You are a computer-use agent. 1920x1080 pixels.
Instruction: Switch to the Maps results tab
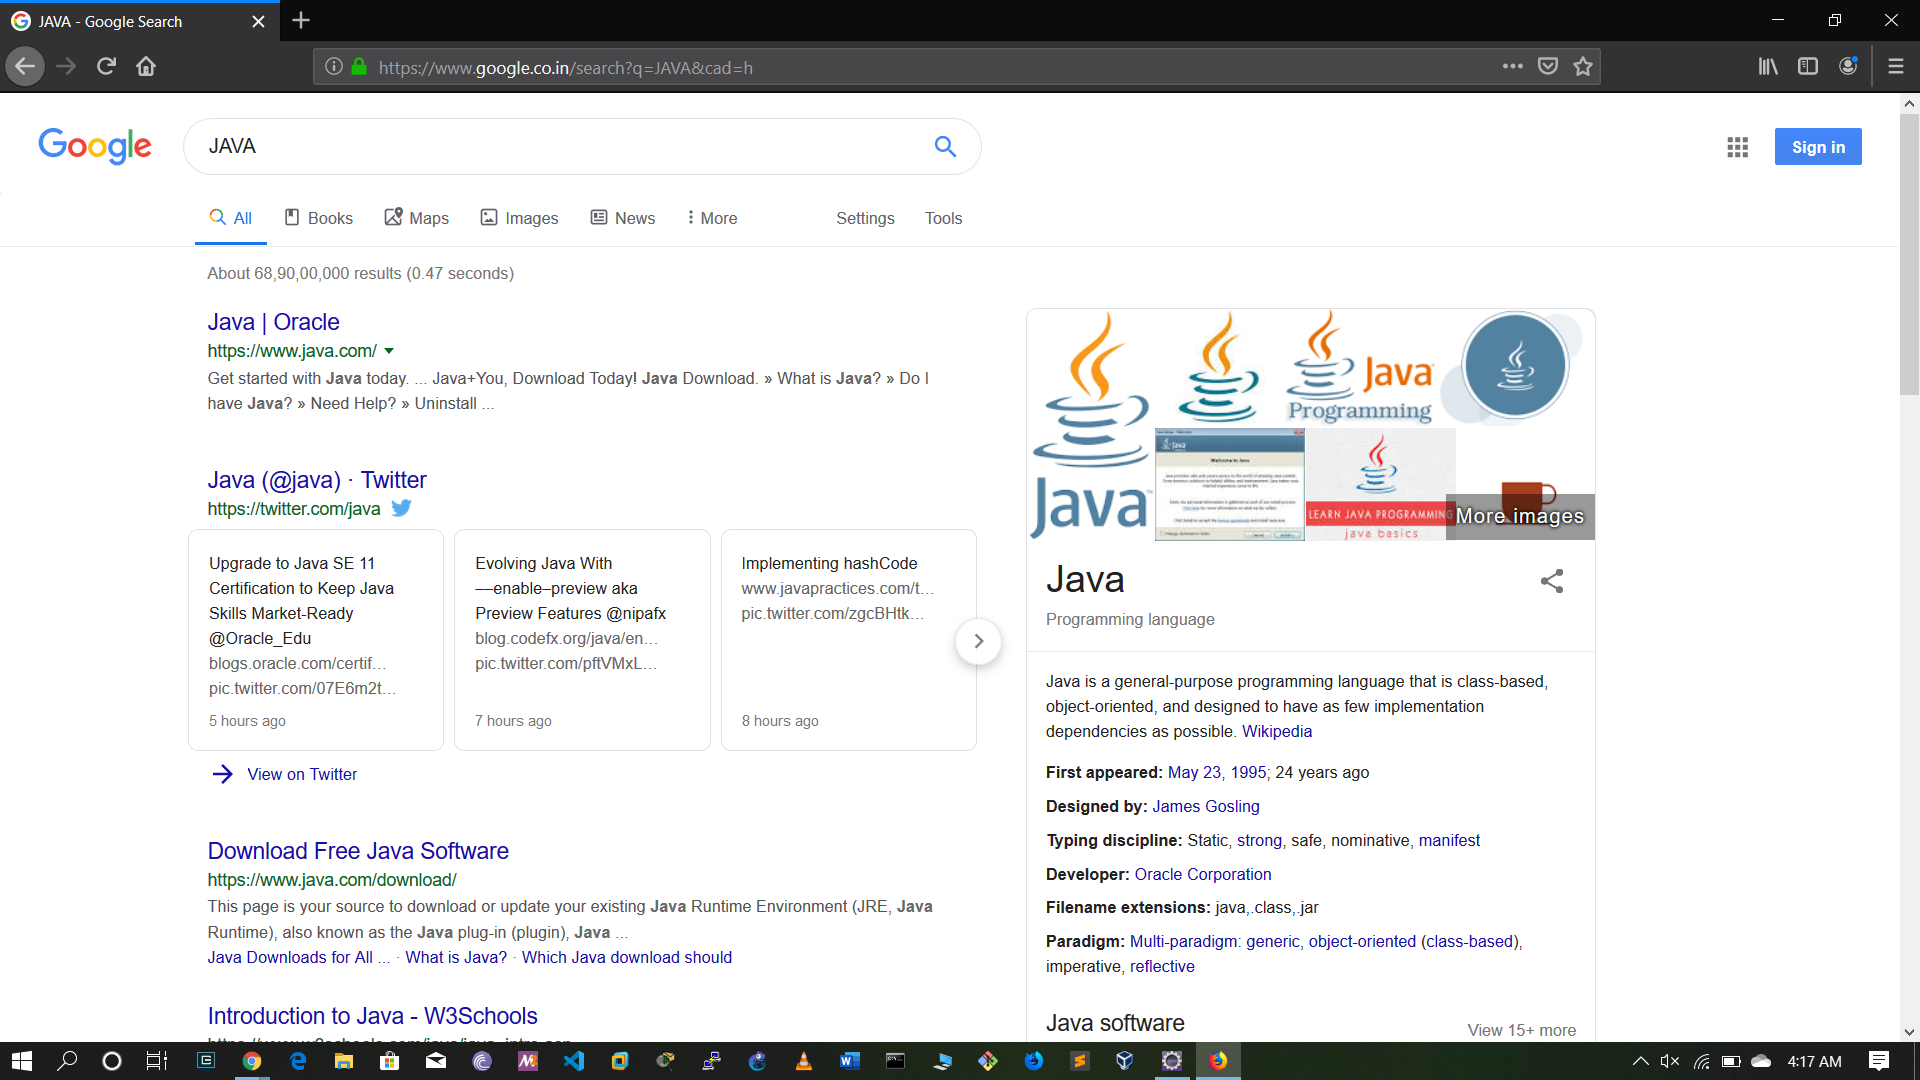417,218
